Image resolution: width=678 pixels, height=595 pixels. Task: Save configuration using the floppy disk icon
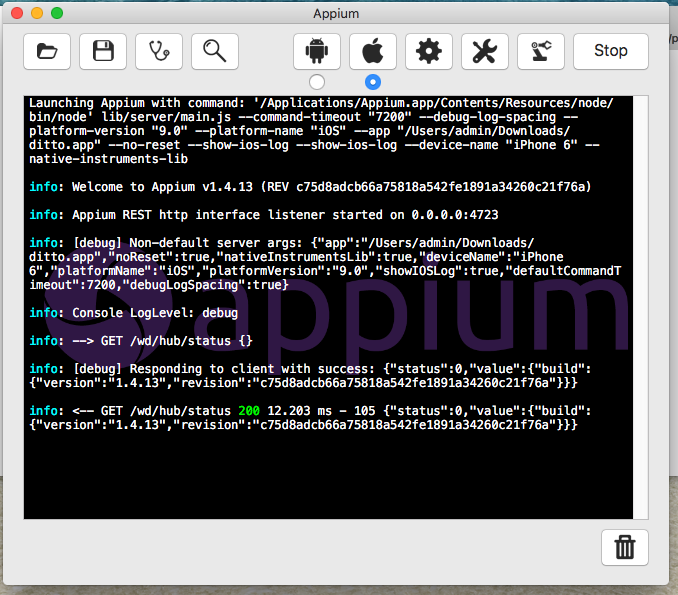coord(103,51)
